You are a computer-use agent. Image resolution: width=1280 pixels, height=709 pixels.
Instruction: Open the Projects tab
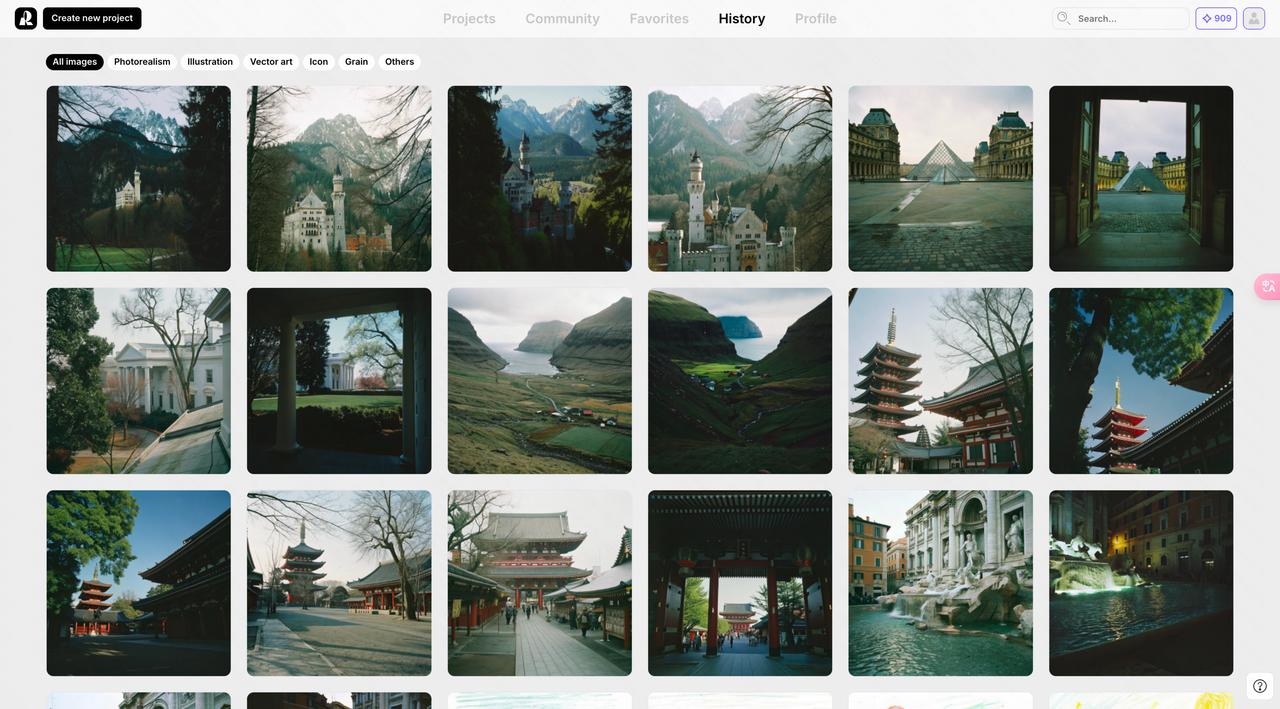469,18
